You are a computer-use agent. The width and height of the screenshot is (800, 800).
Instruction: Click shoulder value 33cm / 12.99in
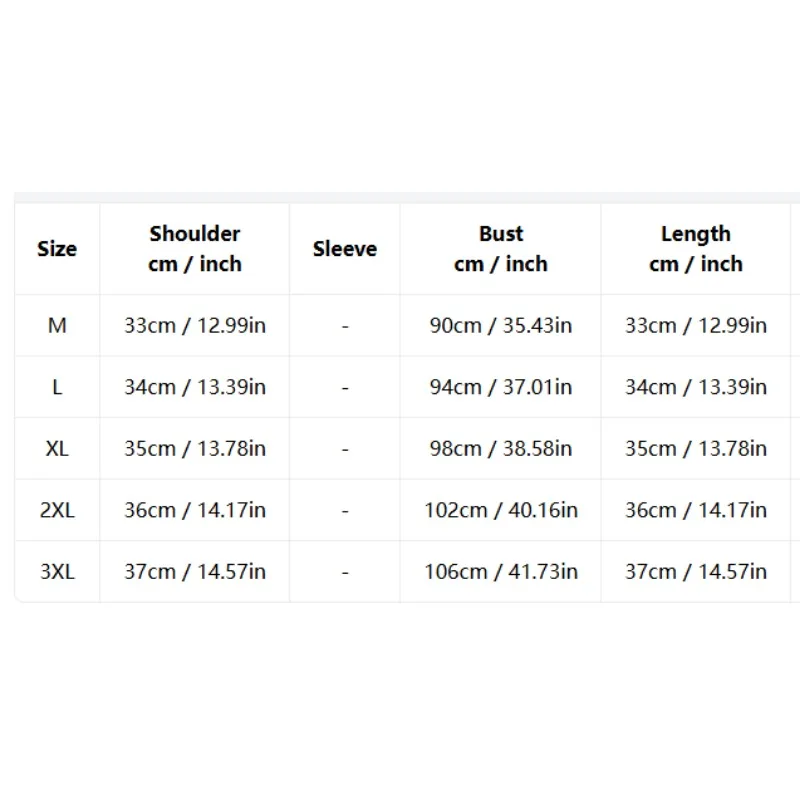tap(195, 326)
